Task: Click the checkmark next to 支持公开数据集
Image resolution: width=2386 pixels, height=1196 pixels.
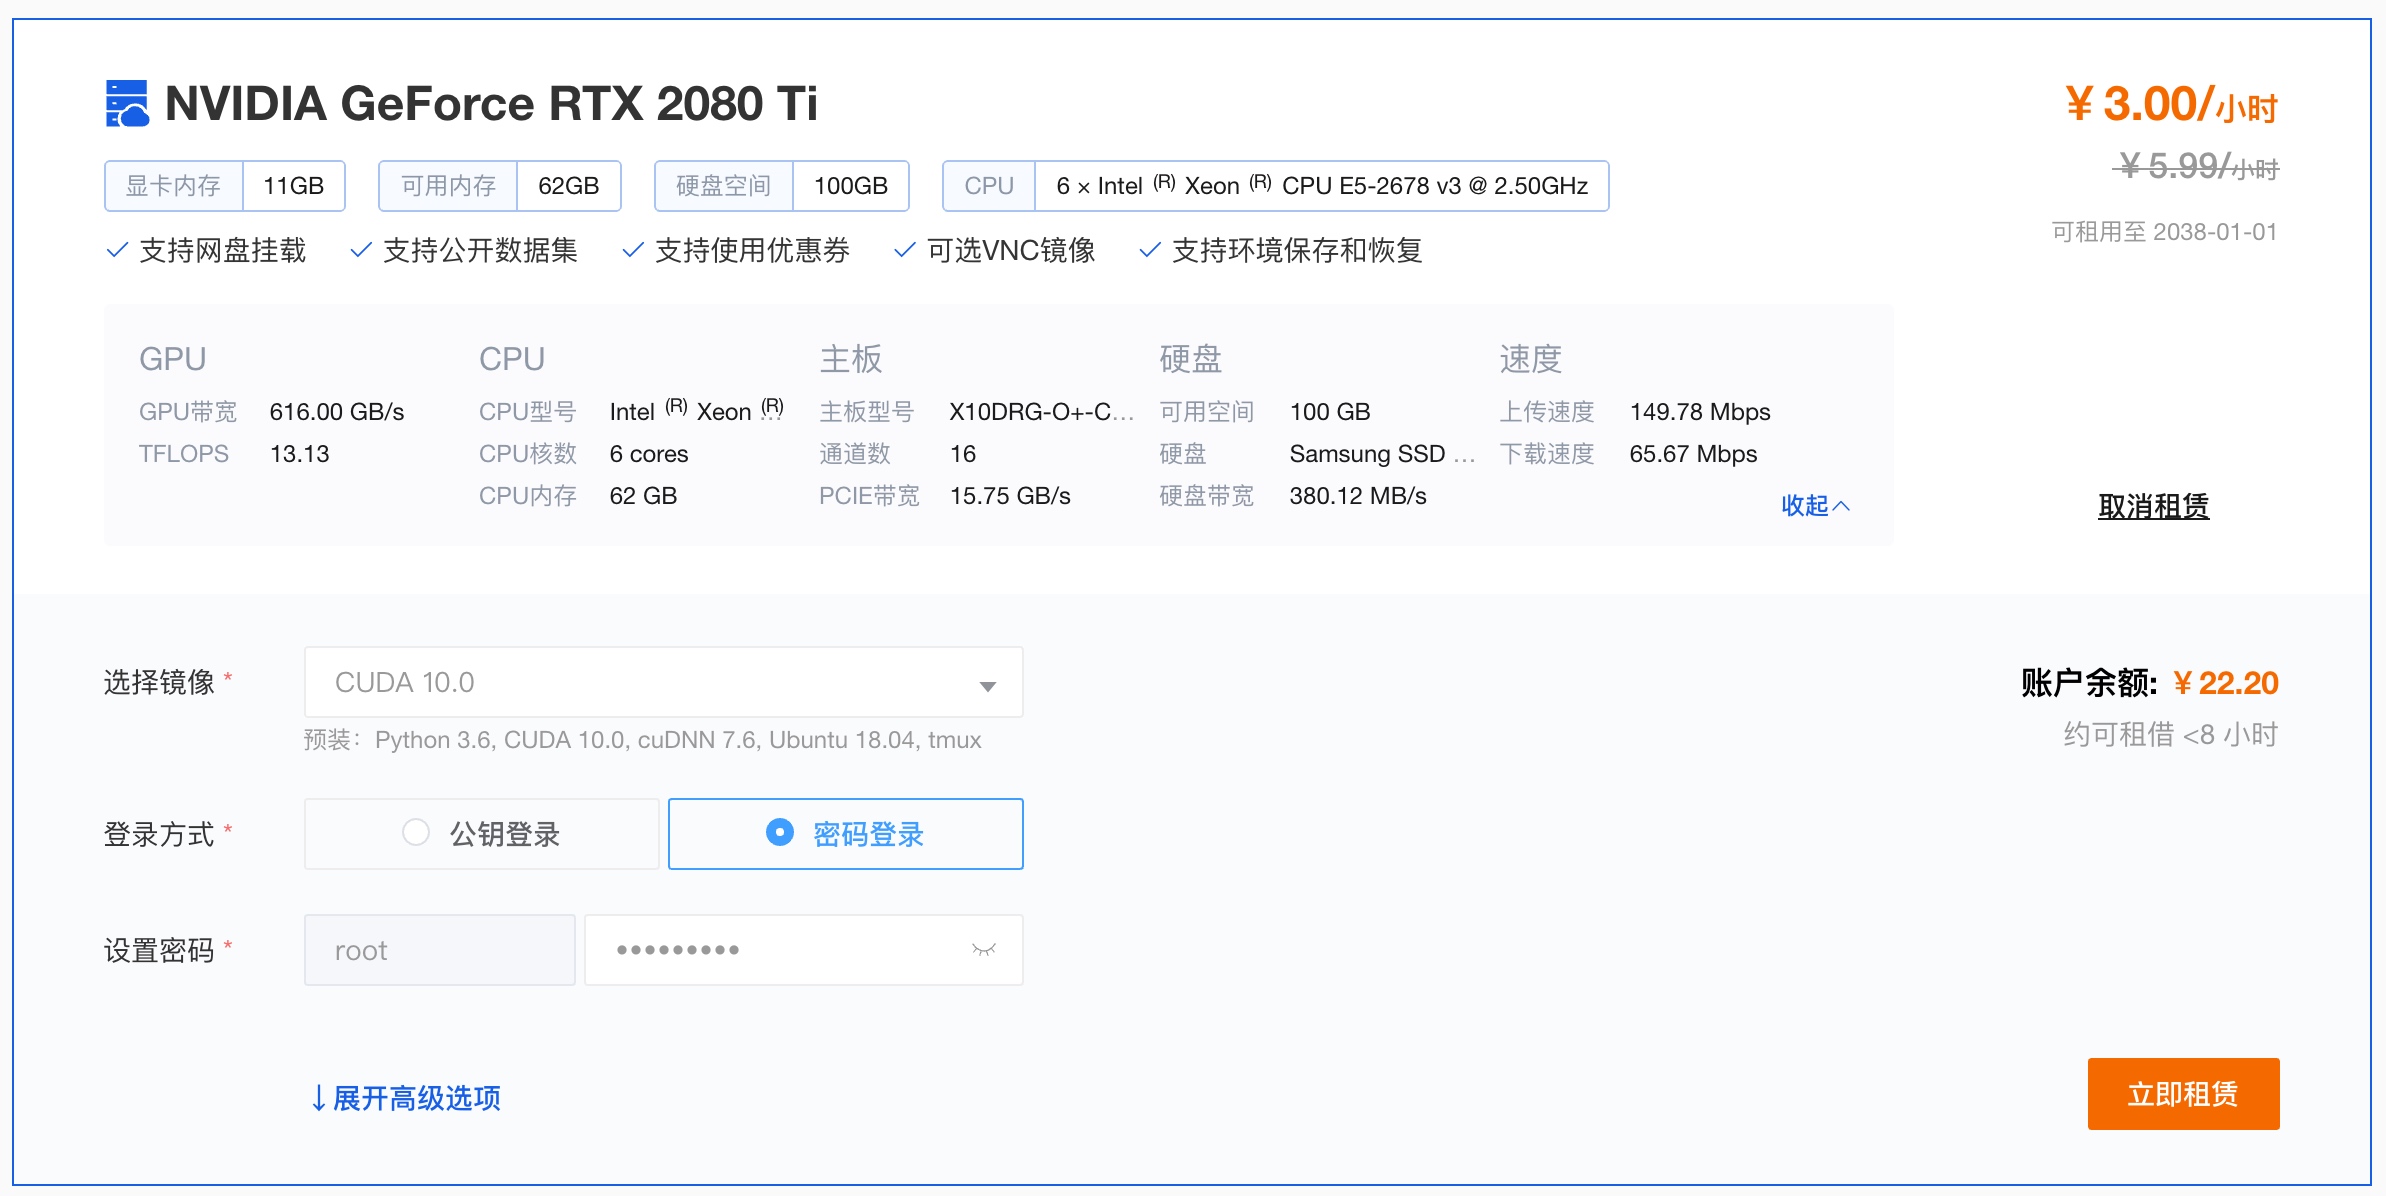Action: pyautogui.click(x=361, y=250)
